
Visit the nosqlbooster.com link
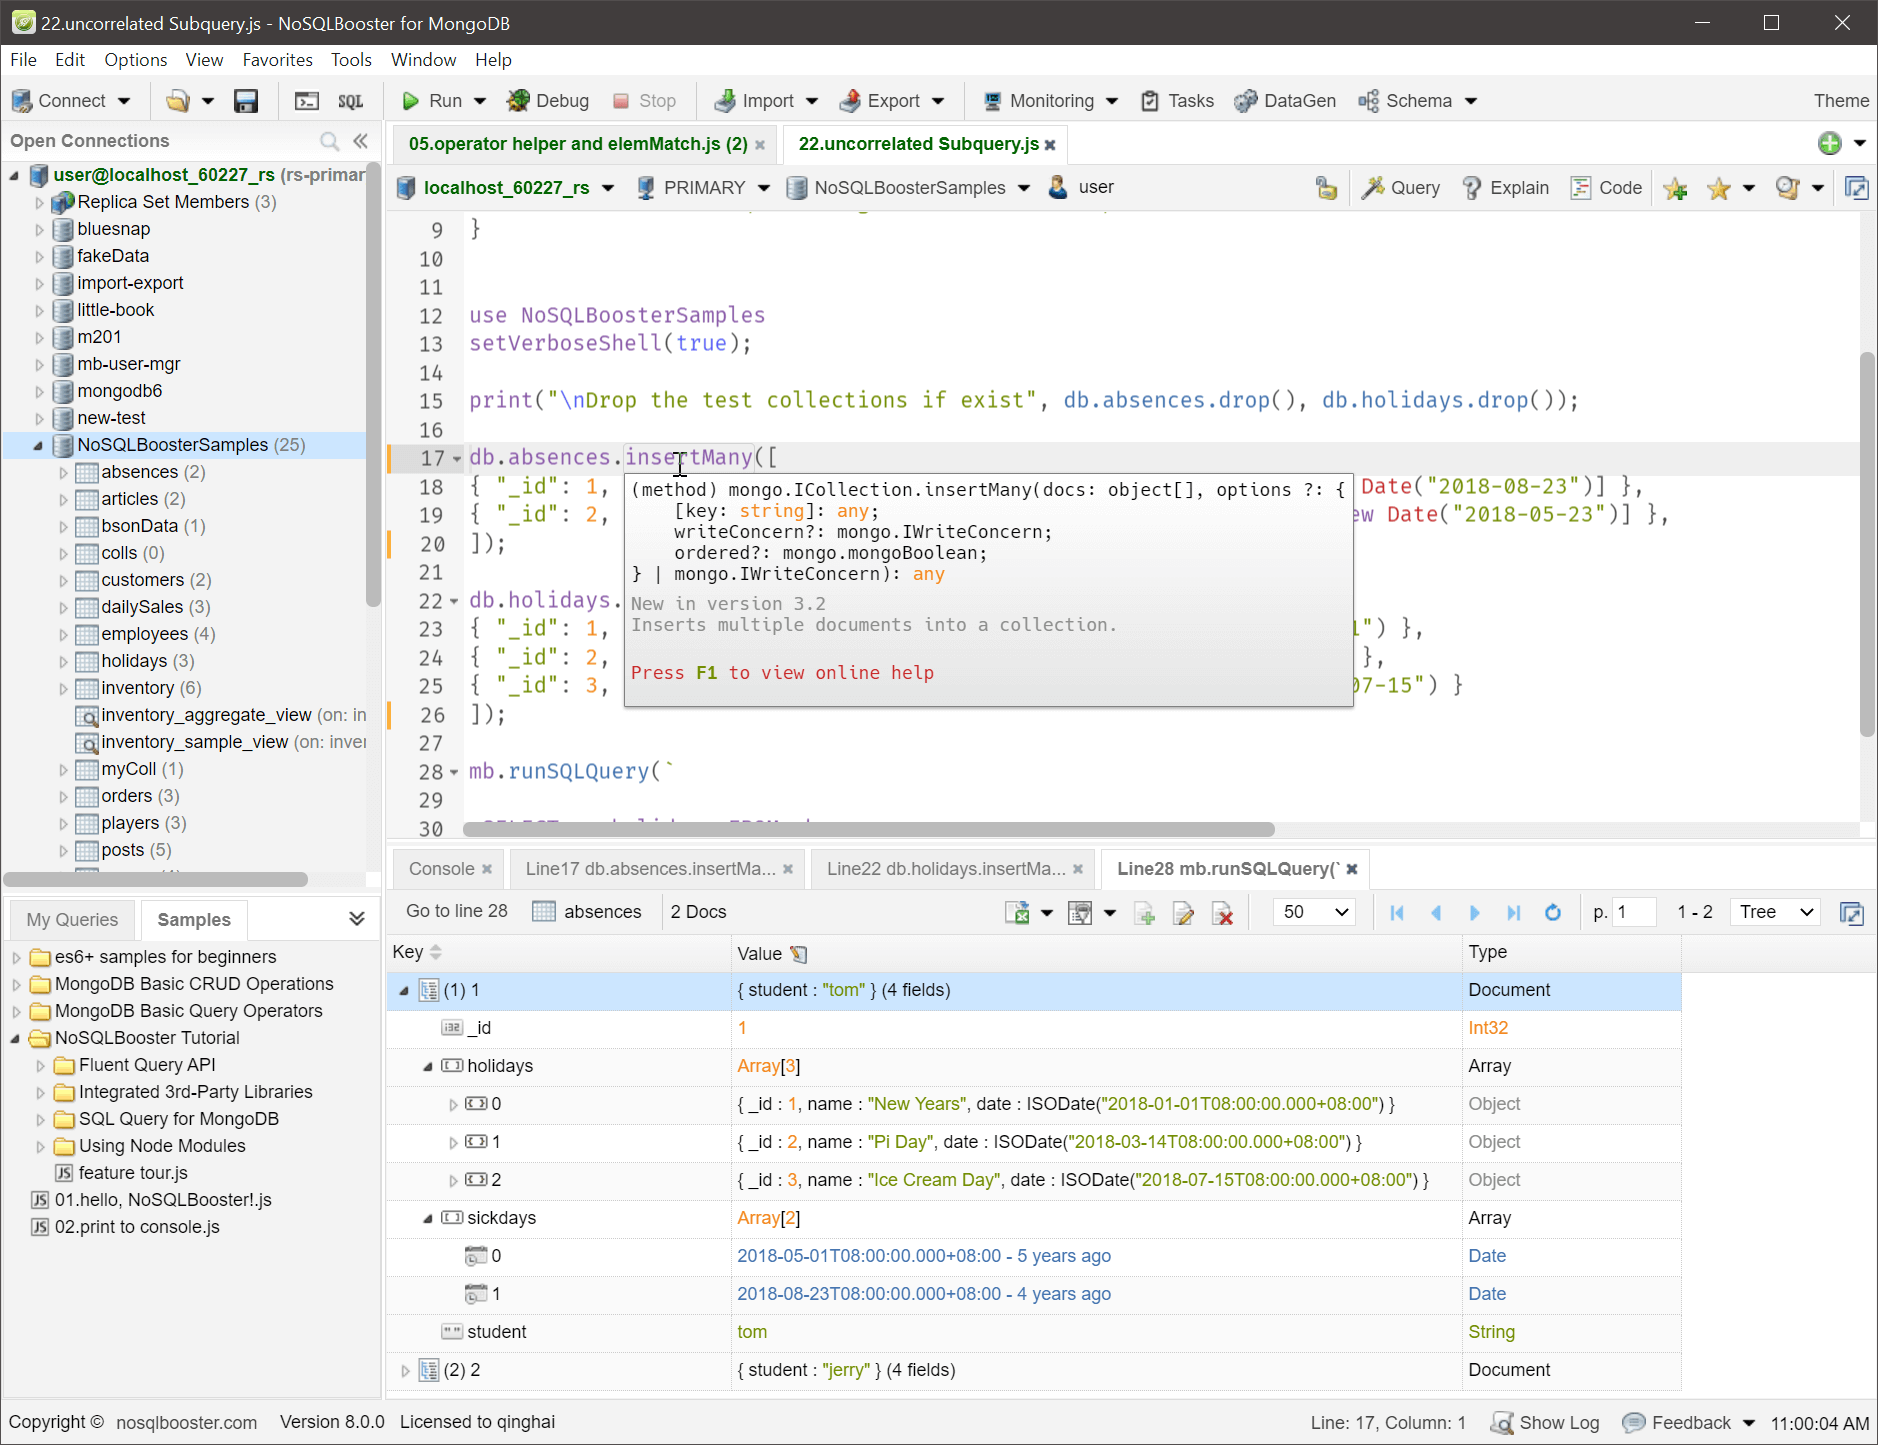pos(186,1423)
